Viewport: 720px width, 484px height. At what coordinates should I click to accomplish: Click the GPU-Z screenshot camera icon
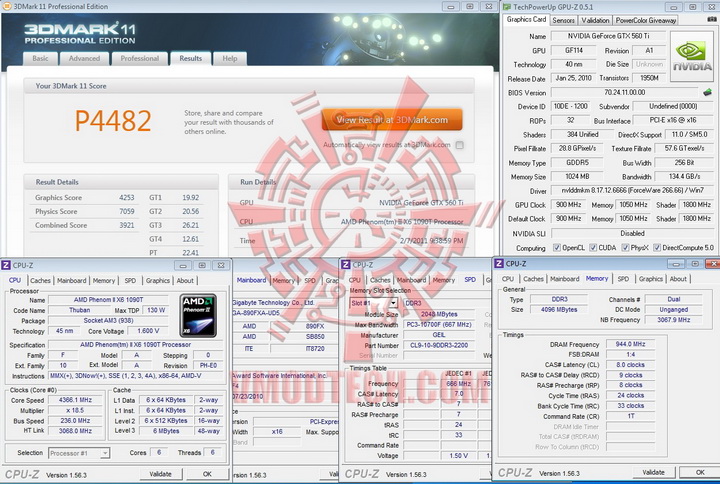[712, 20]
